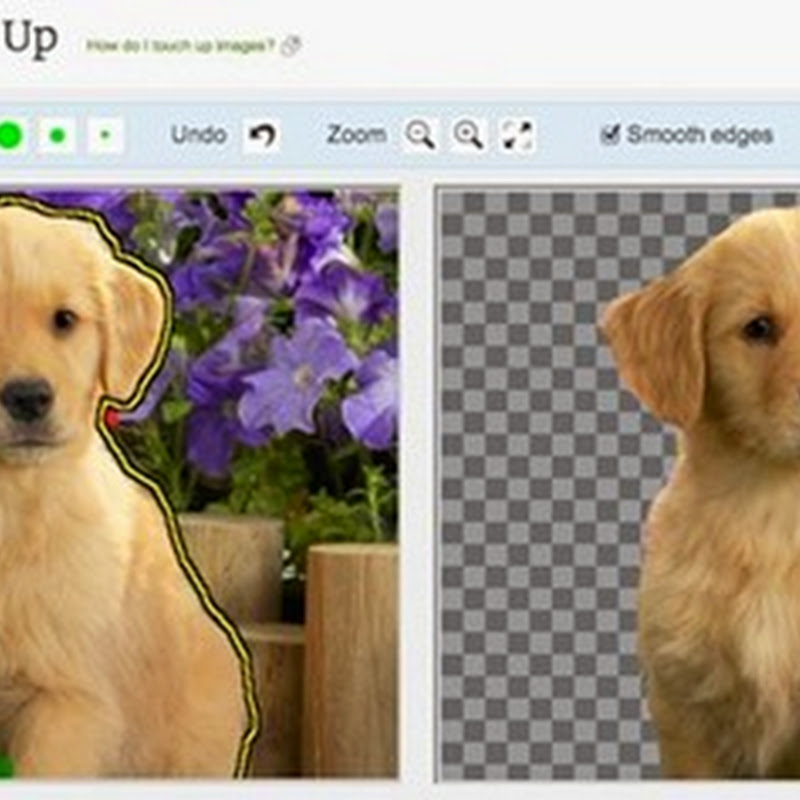Zoom out with the minus magnifier
The height and width of the screenshot is (800, 800).
[420, 135]
